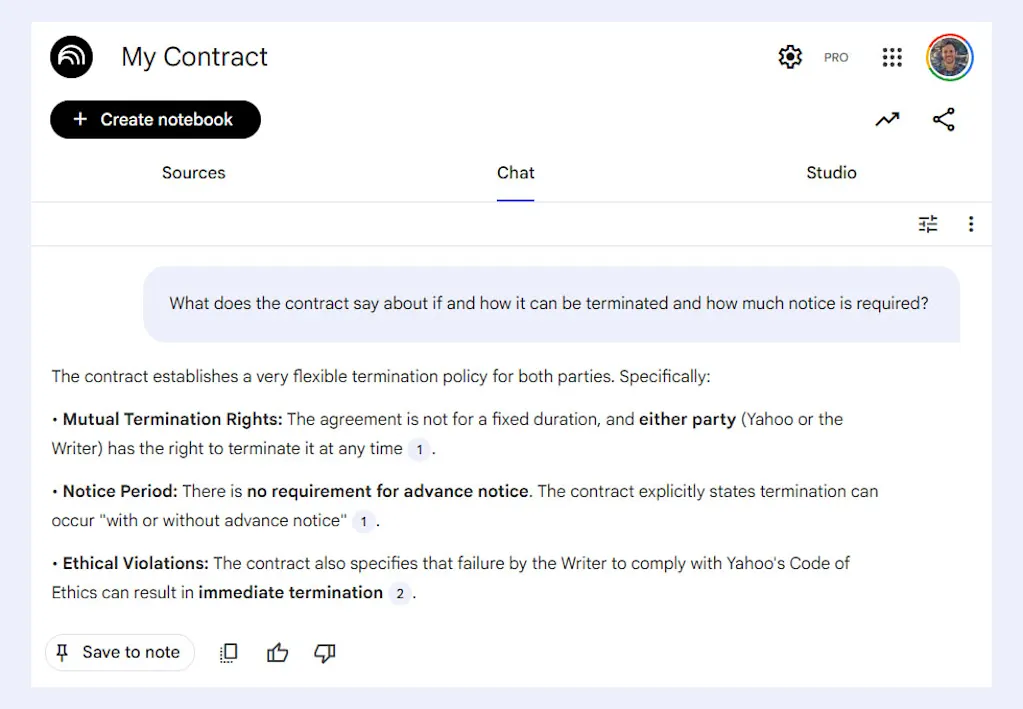This screenshot has height=709, width=1023.
Task: Open the Studio tab
Action: [x=831, y=173]
